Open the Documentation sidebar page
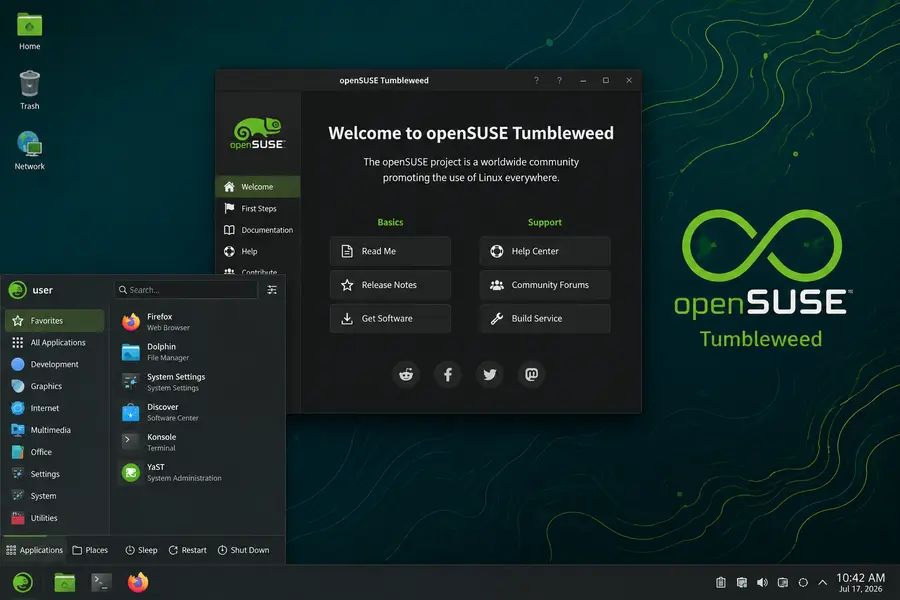Image resolution: width=900 pixels, height=600 pixels. point(258,230)
